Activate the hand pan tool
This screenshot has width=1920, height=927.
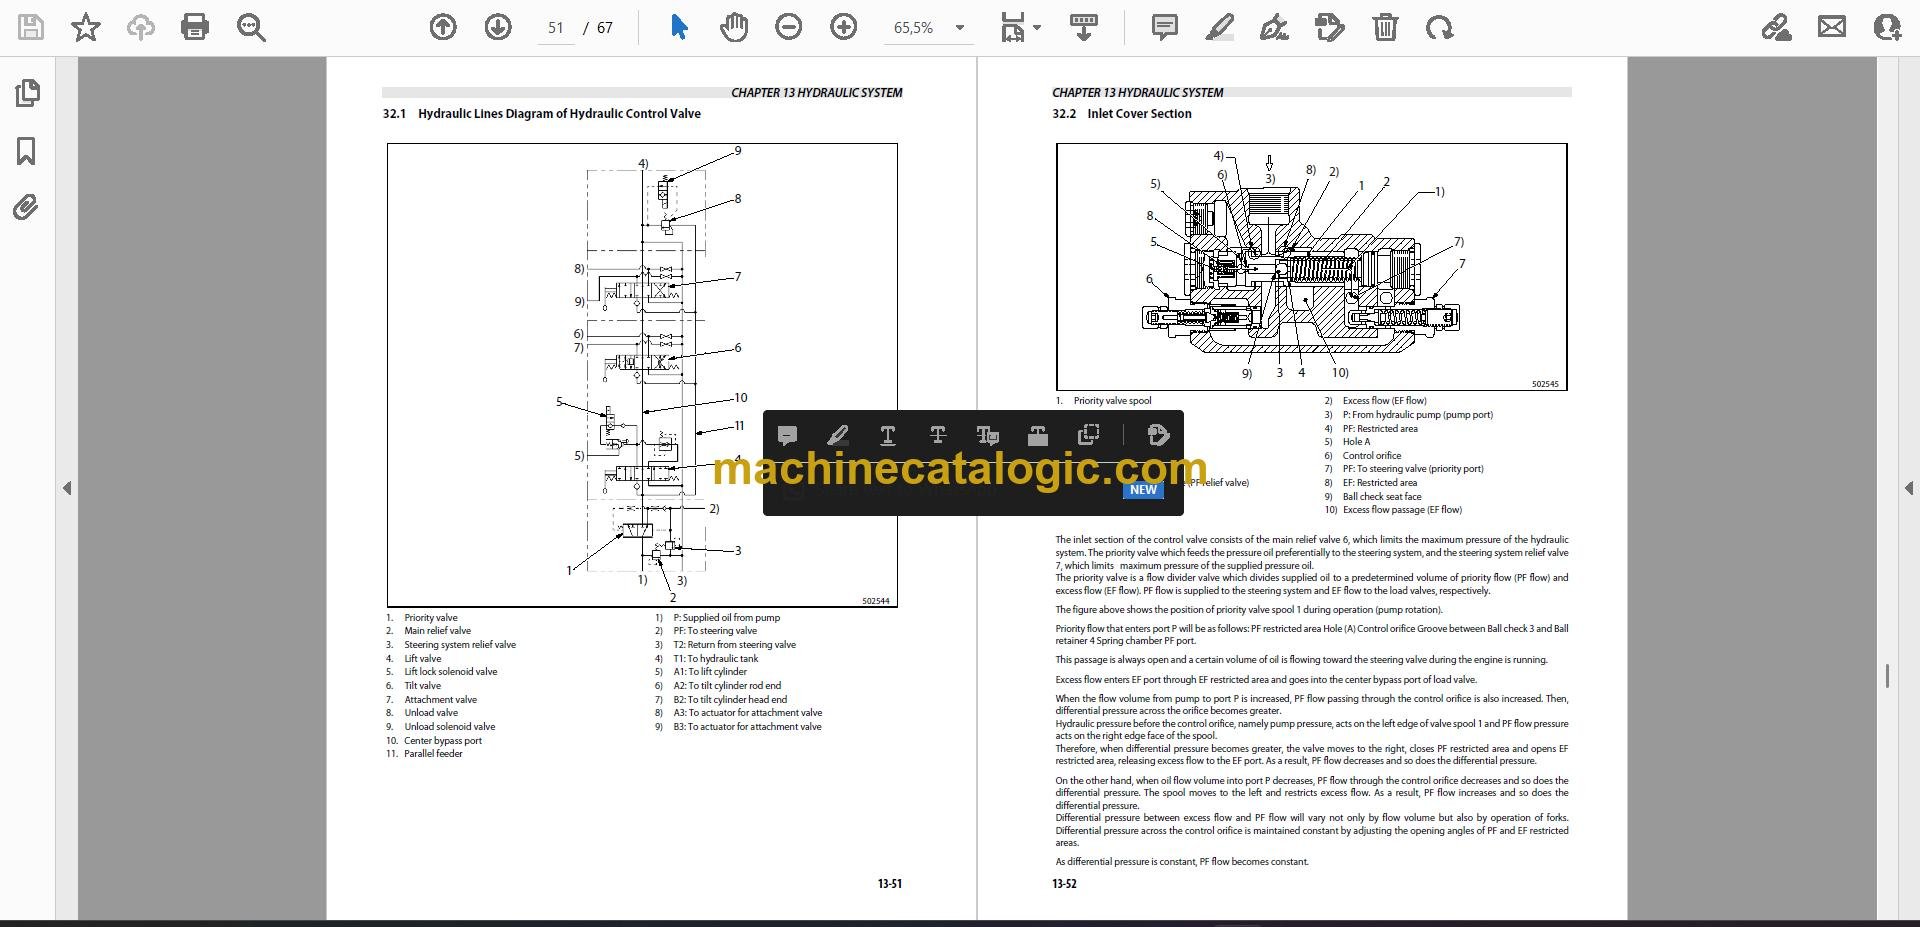[x=734, y=28]
